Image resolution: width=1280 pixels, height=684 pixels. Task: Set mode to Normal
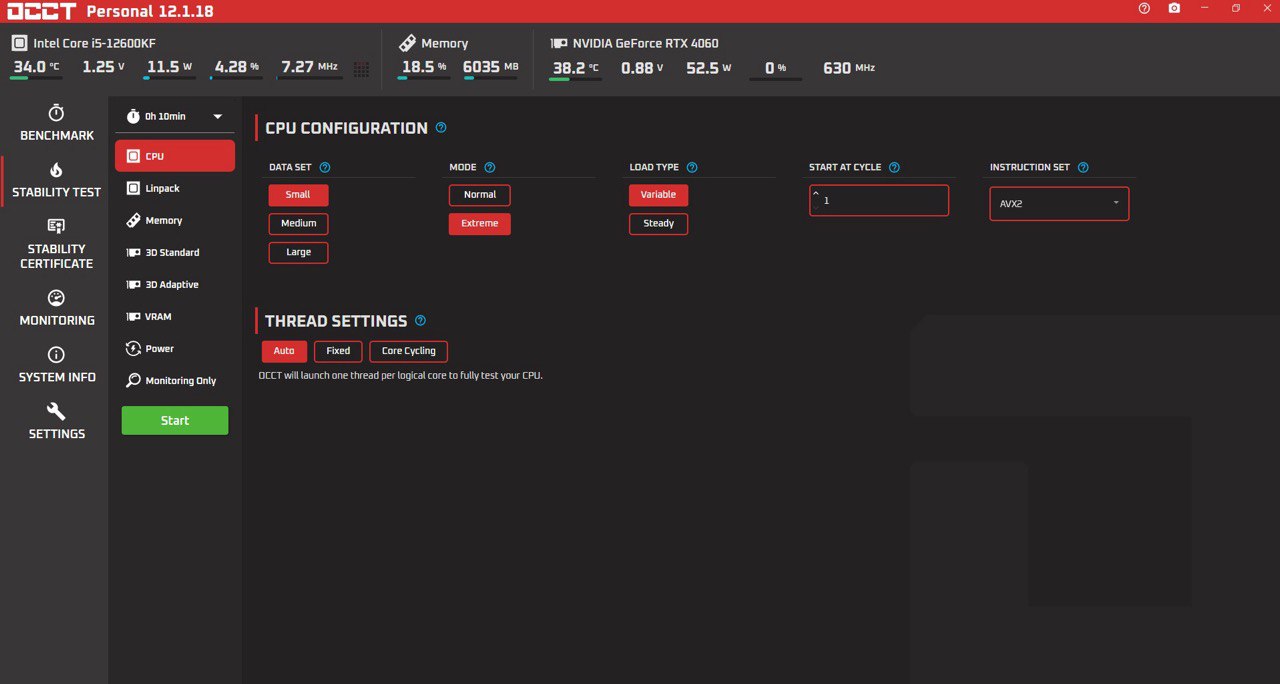tap(480, 195)
